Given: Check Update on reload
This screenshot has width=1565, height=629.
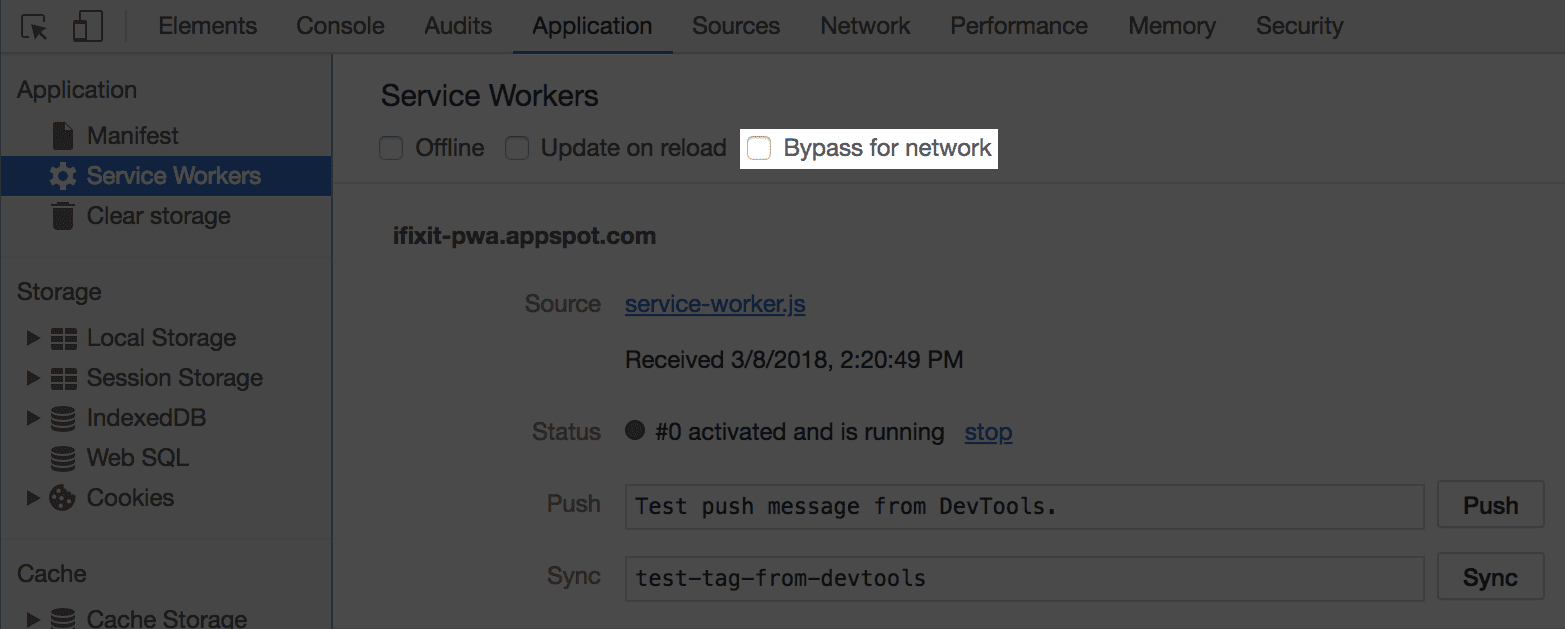Looking at the screenshot, I should 517,147.
